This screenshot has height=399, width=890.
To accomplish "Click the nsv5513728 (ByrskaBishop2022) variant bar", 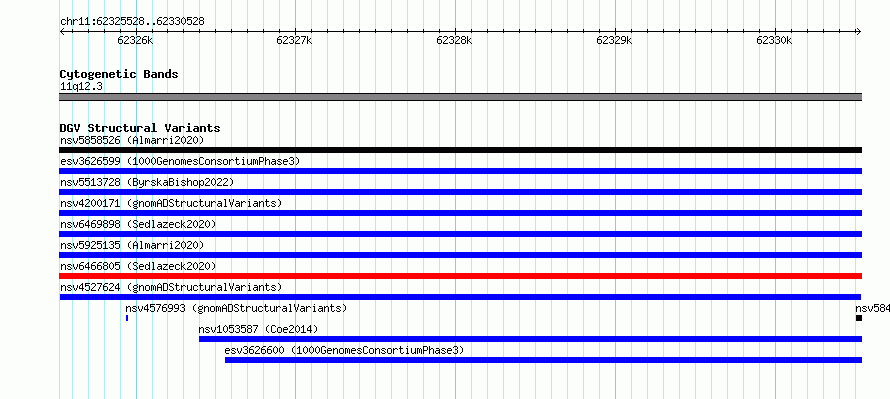I will 460,192.
